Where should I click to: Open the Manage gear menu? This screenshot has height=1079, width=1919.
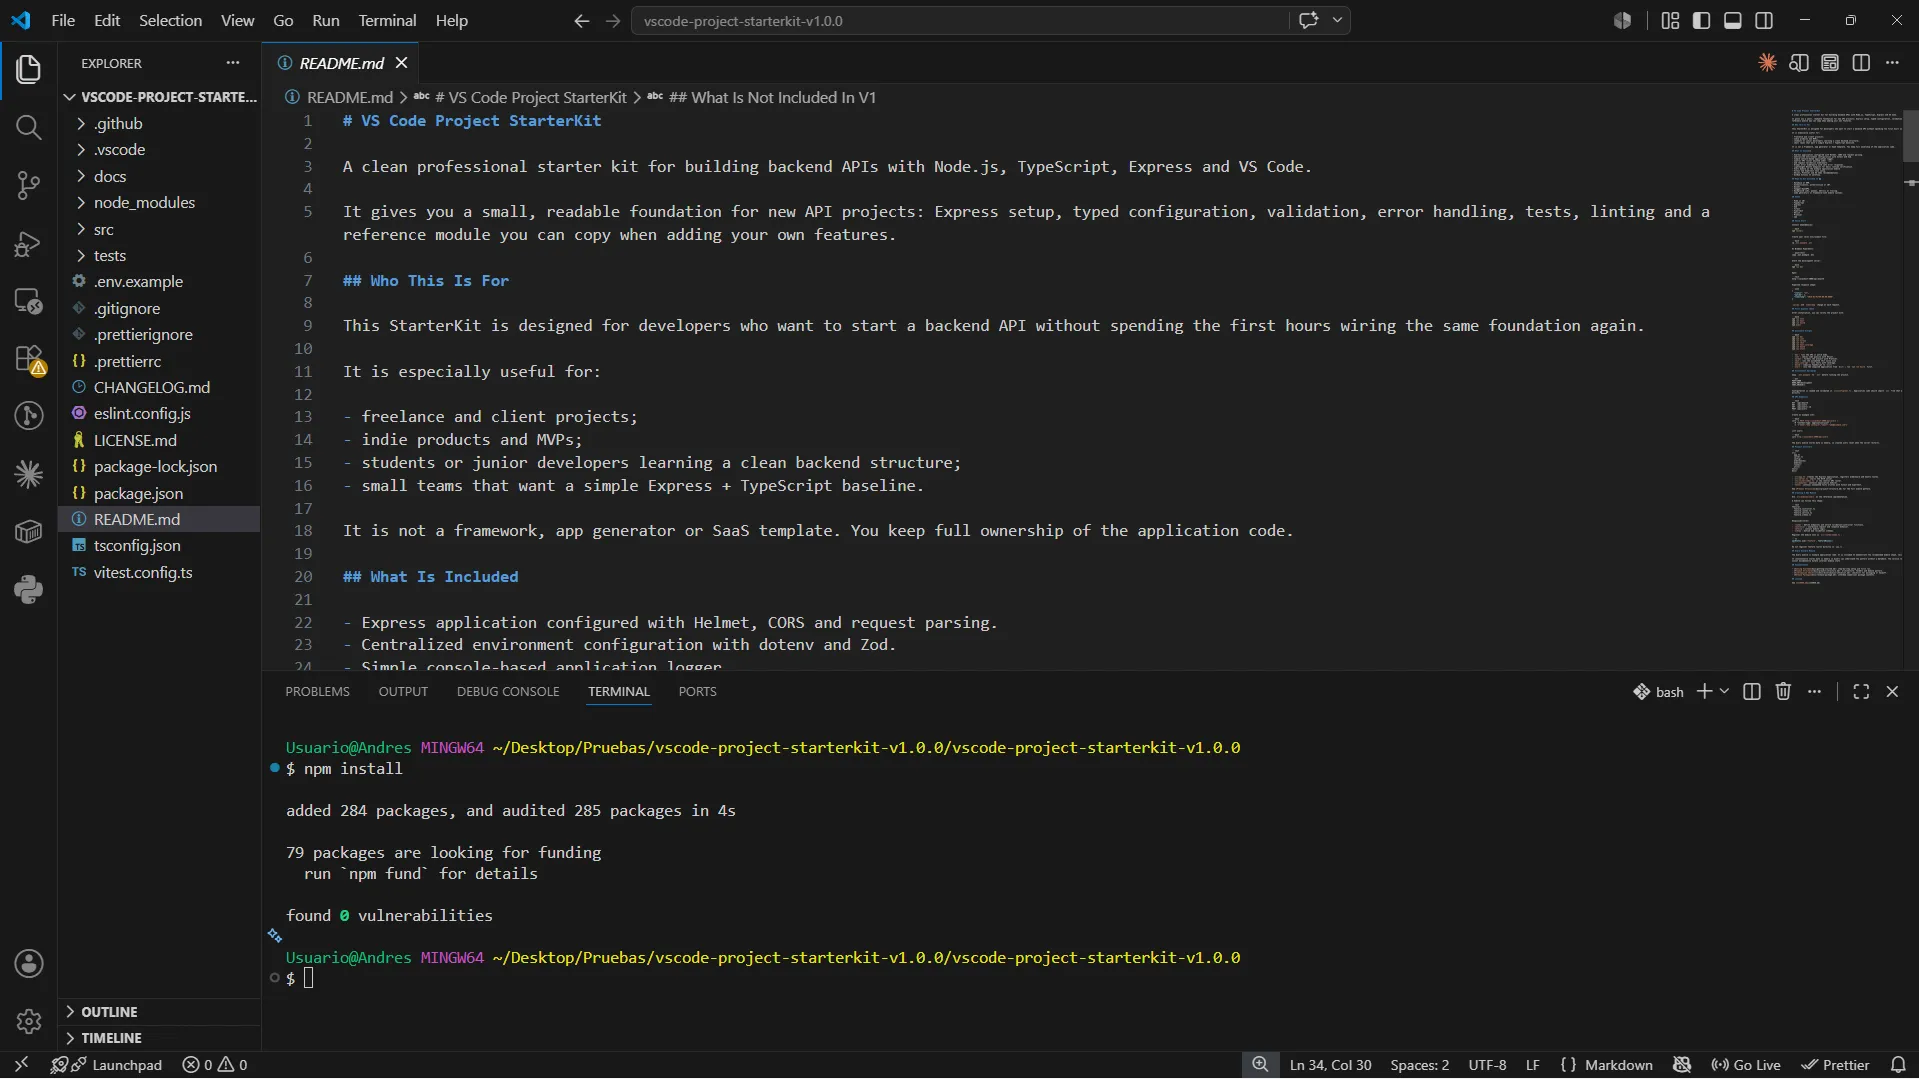coord(28,1021)
